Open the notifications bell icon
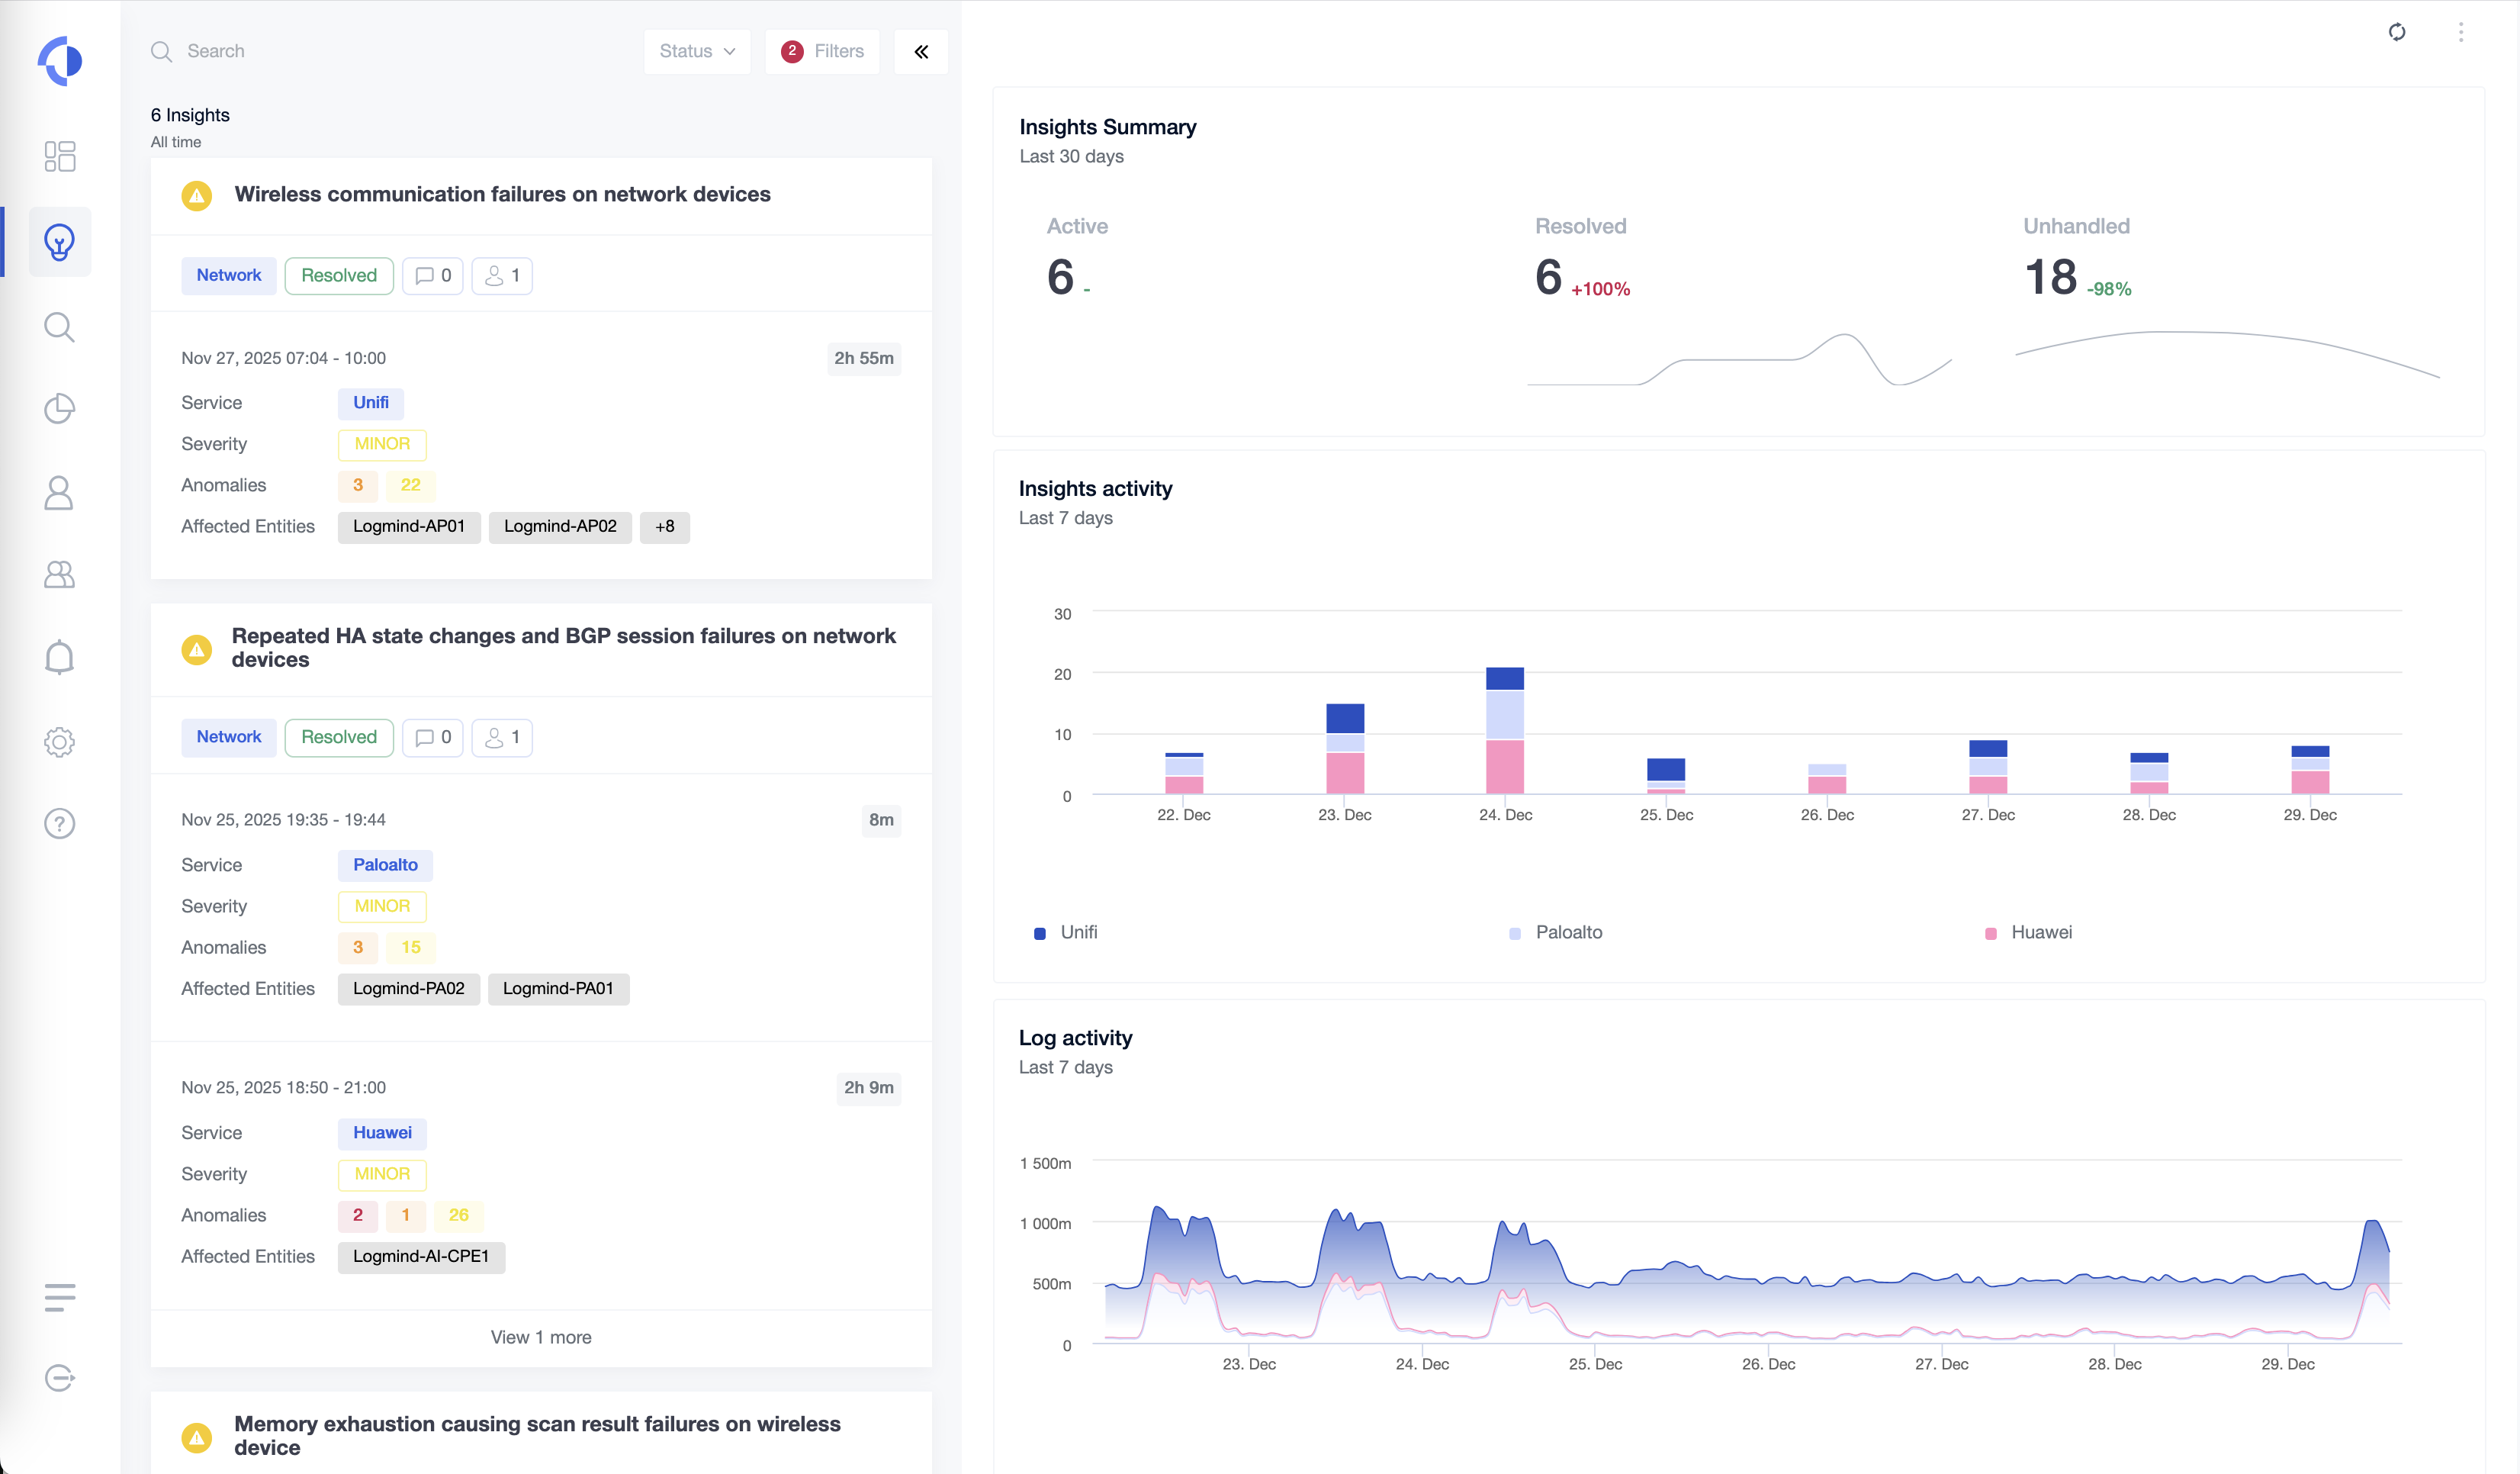 [60, 657]
